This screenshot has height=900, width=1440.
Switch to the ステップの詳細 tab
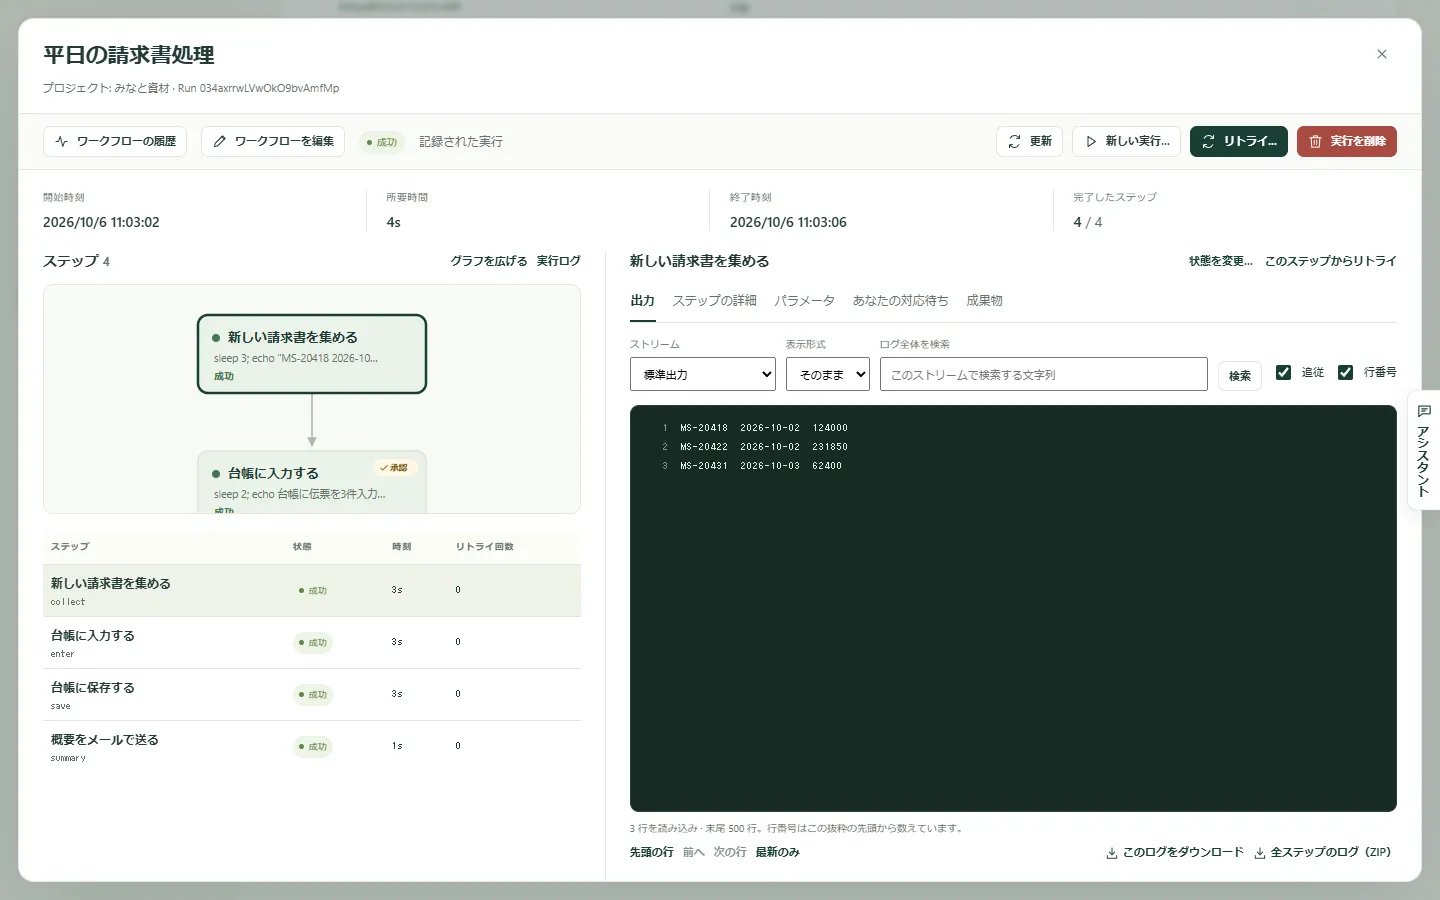[714, 301]
